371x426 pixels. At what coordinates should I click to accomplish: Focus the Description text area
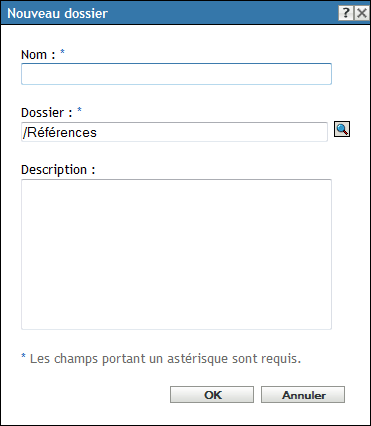[176, 254]
